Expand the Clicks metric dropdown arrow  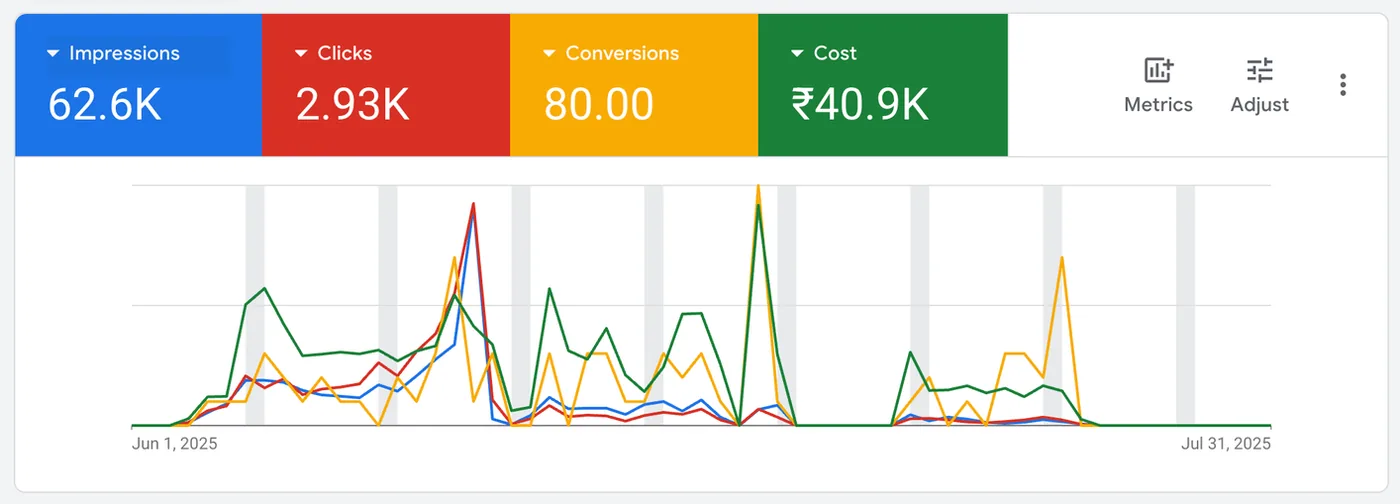tap(301, 54)
